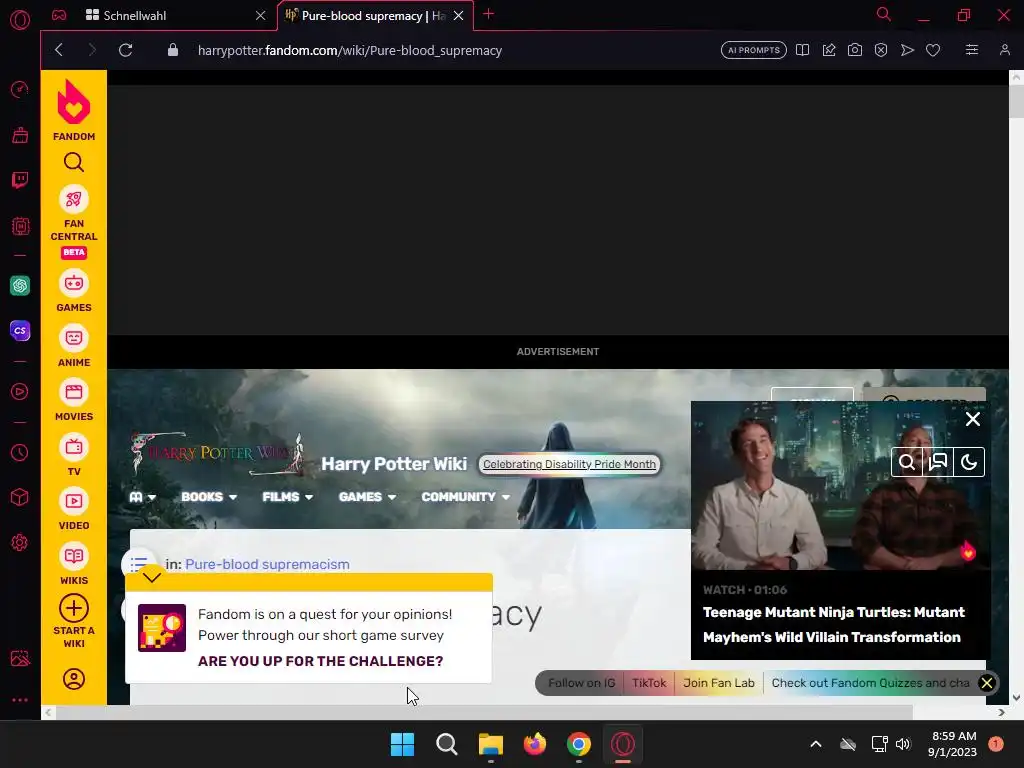The height and width of the screenshot is (768, 1024).
Task: Add page to bookmarks heart icon
Action: [933, 50]
